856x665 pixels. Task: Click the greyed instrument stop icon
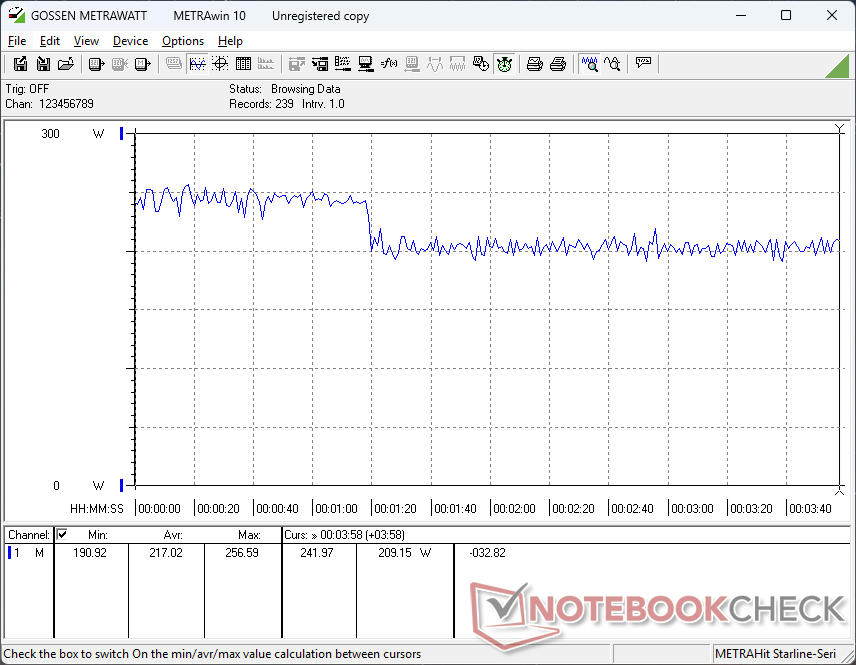tap(120, 64)
